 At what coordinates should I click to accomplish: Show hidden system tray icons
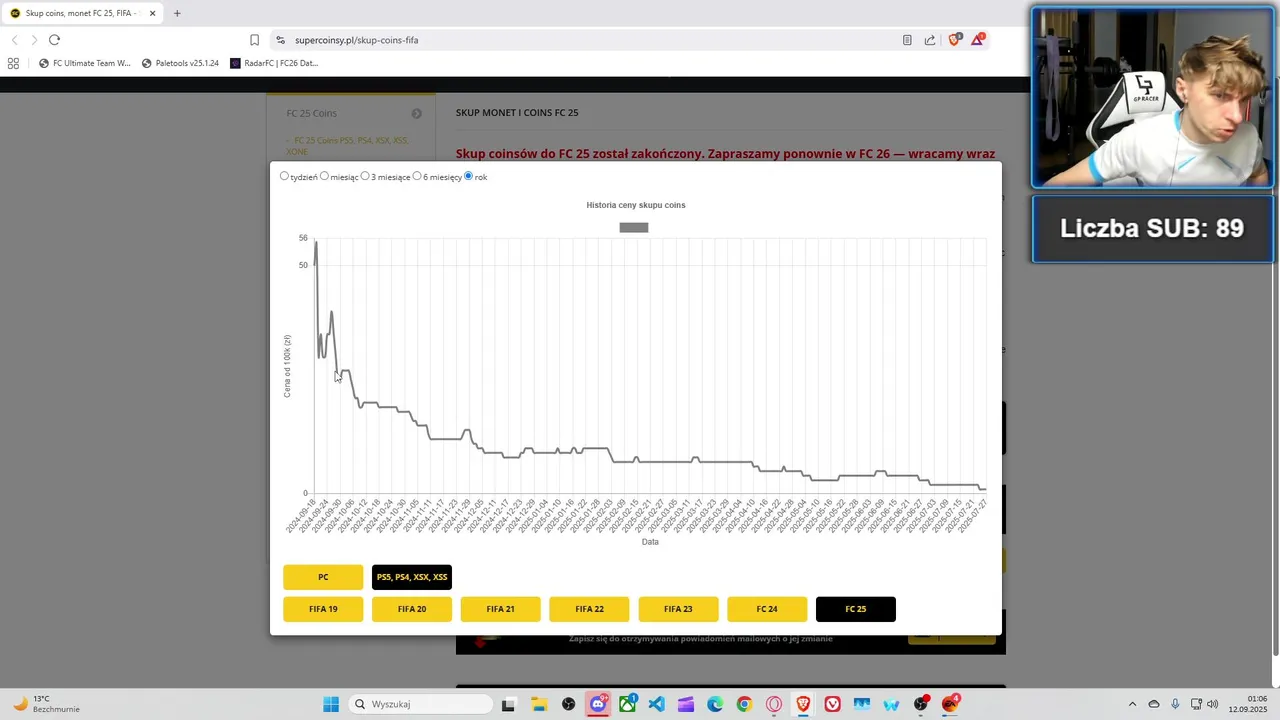point(1132,704)
